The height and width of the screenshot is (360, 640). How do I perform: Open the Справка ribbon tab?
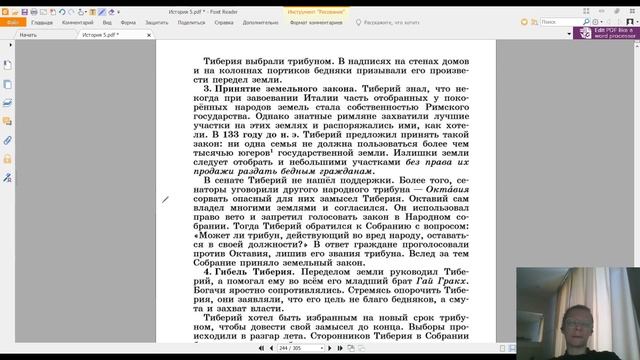(x=224, y=22)
